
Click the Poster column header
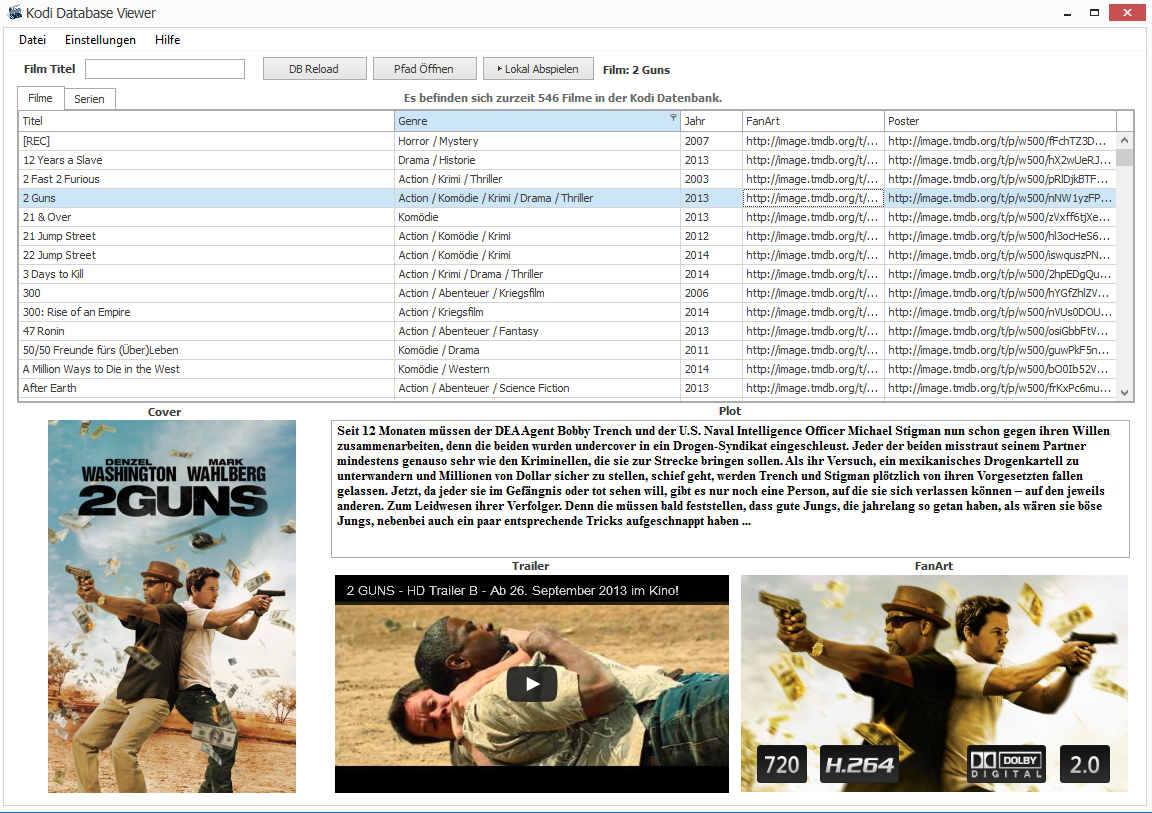(1000, 121)
